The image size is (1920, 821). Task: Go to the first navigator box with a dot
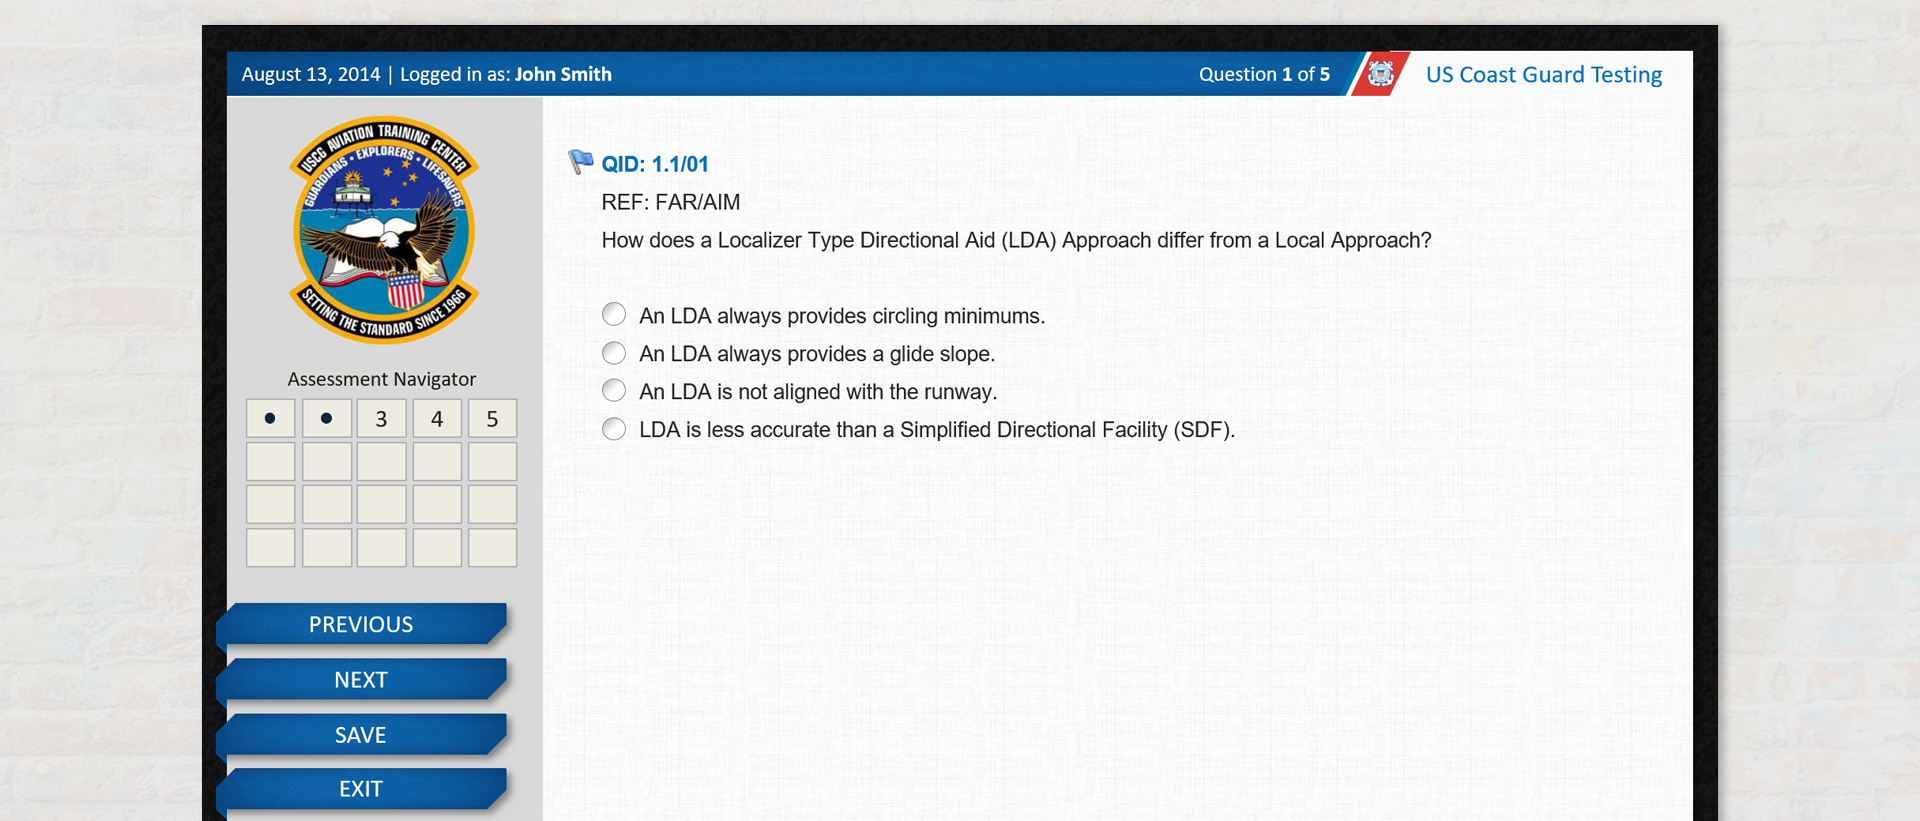click(271, 418)
